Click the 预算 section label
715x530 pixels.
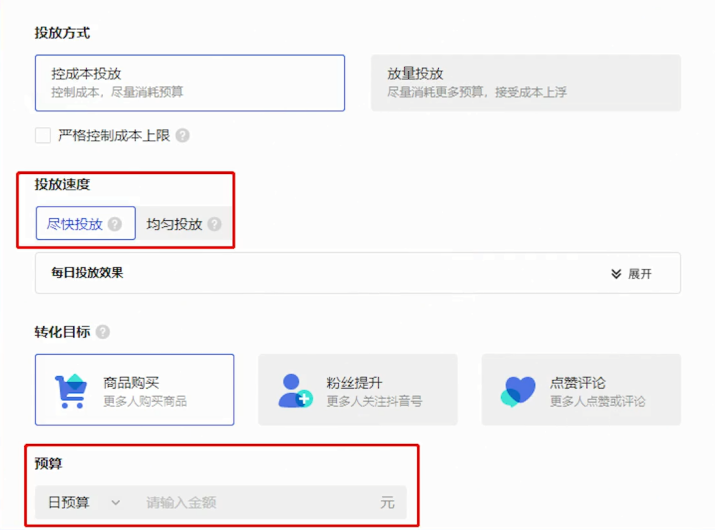pos(48,463)
